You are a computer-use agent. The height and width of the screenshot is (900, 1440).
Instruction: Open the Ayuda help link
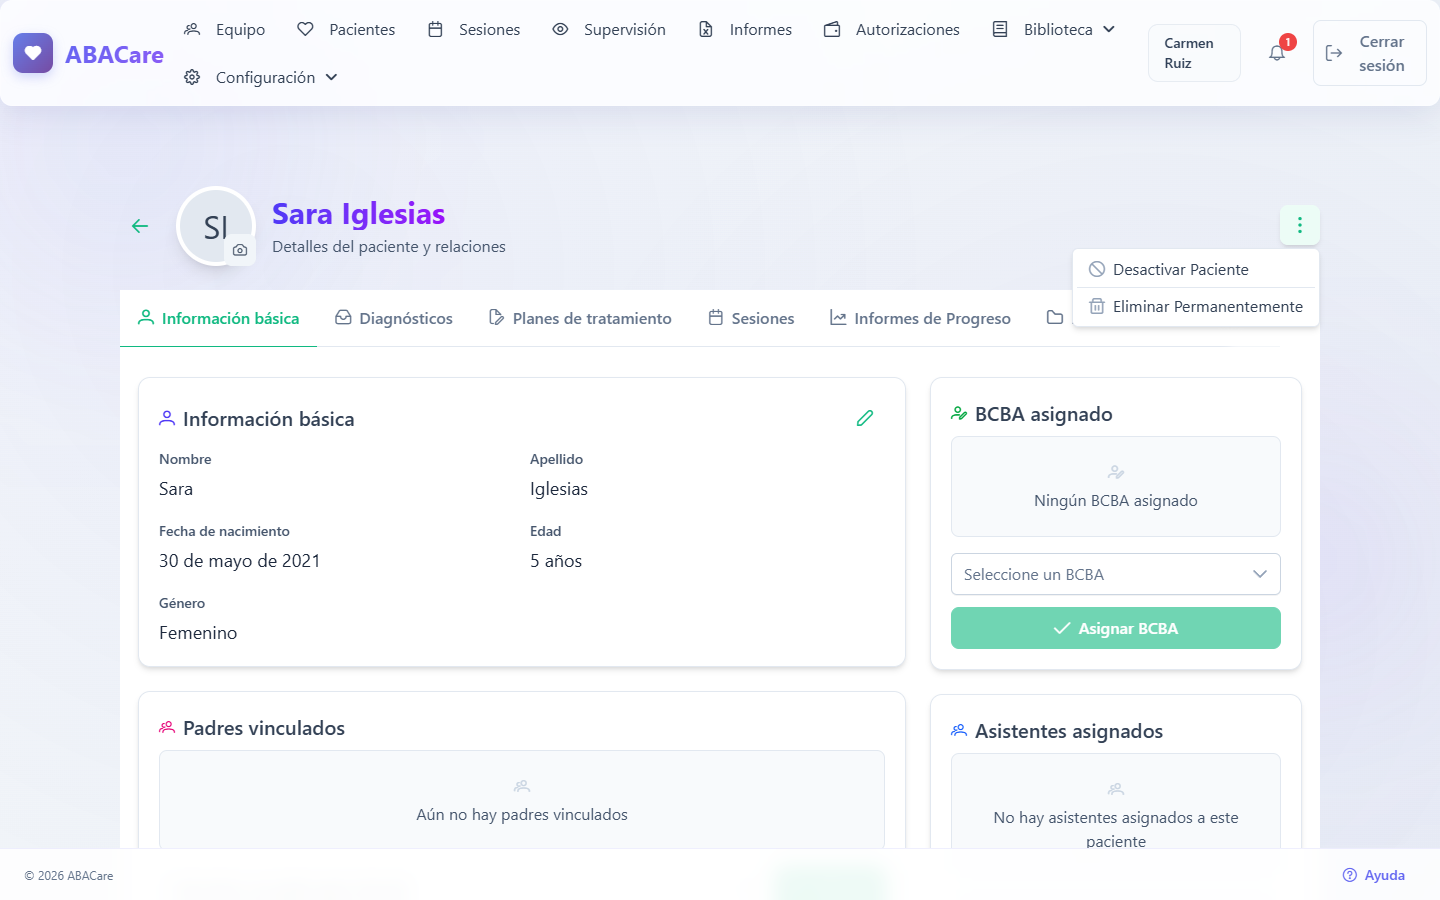(x=1374, y=875)
